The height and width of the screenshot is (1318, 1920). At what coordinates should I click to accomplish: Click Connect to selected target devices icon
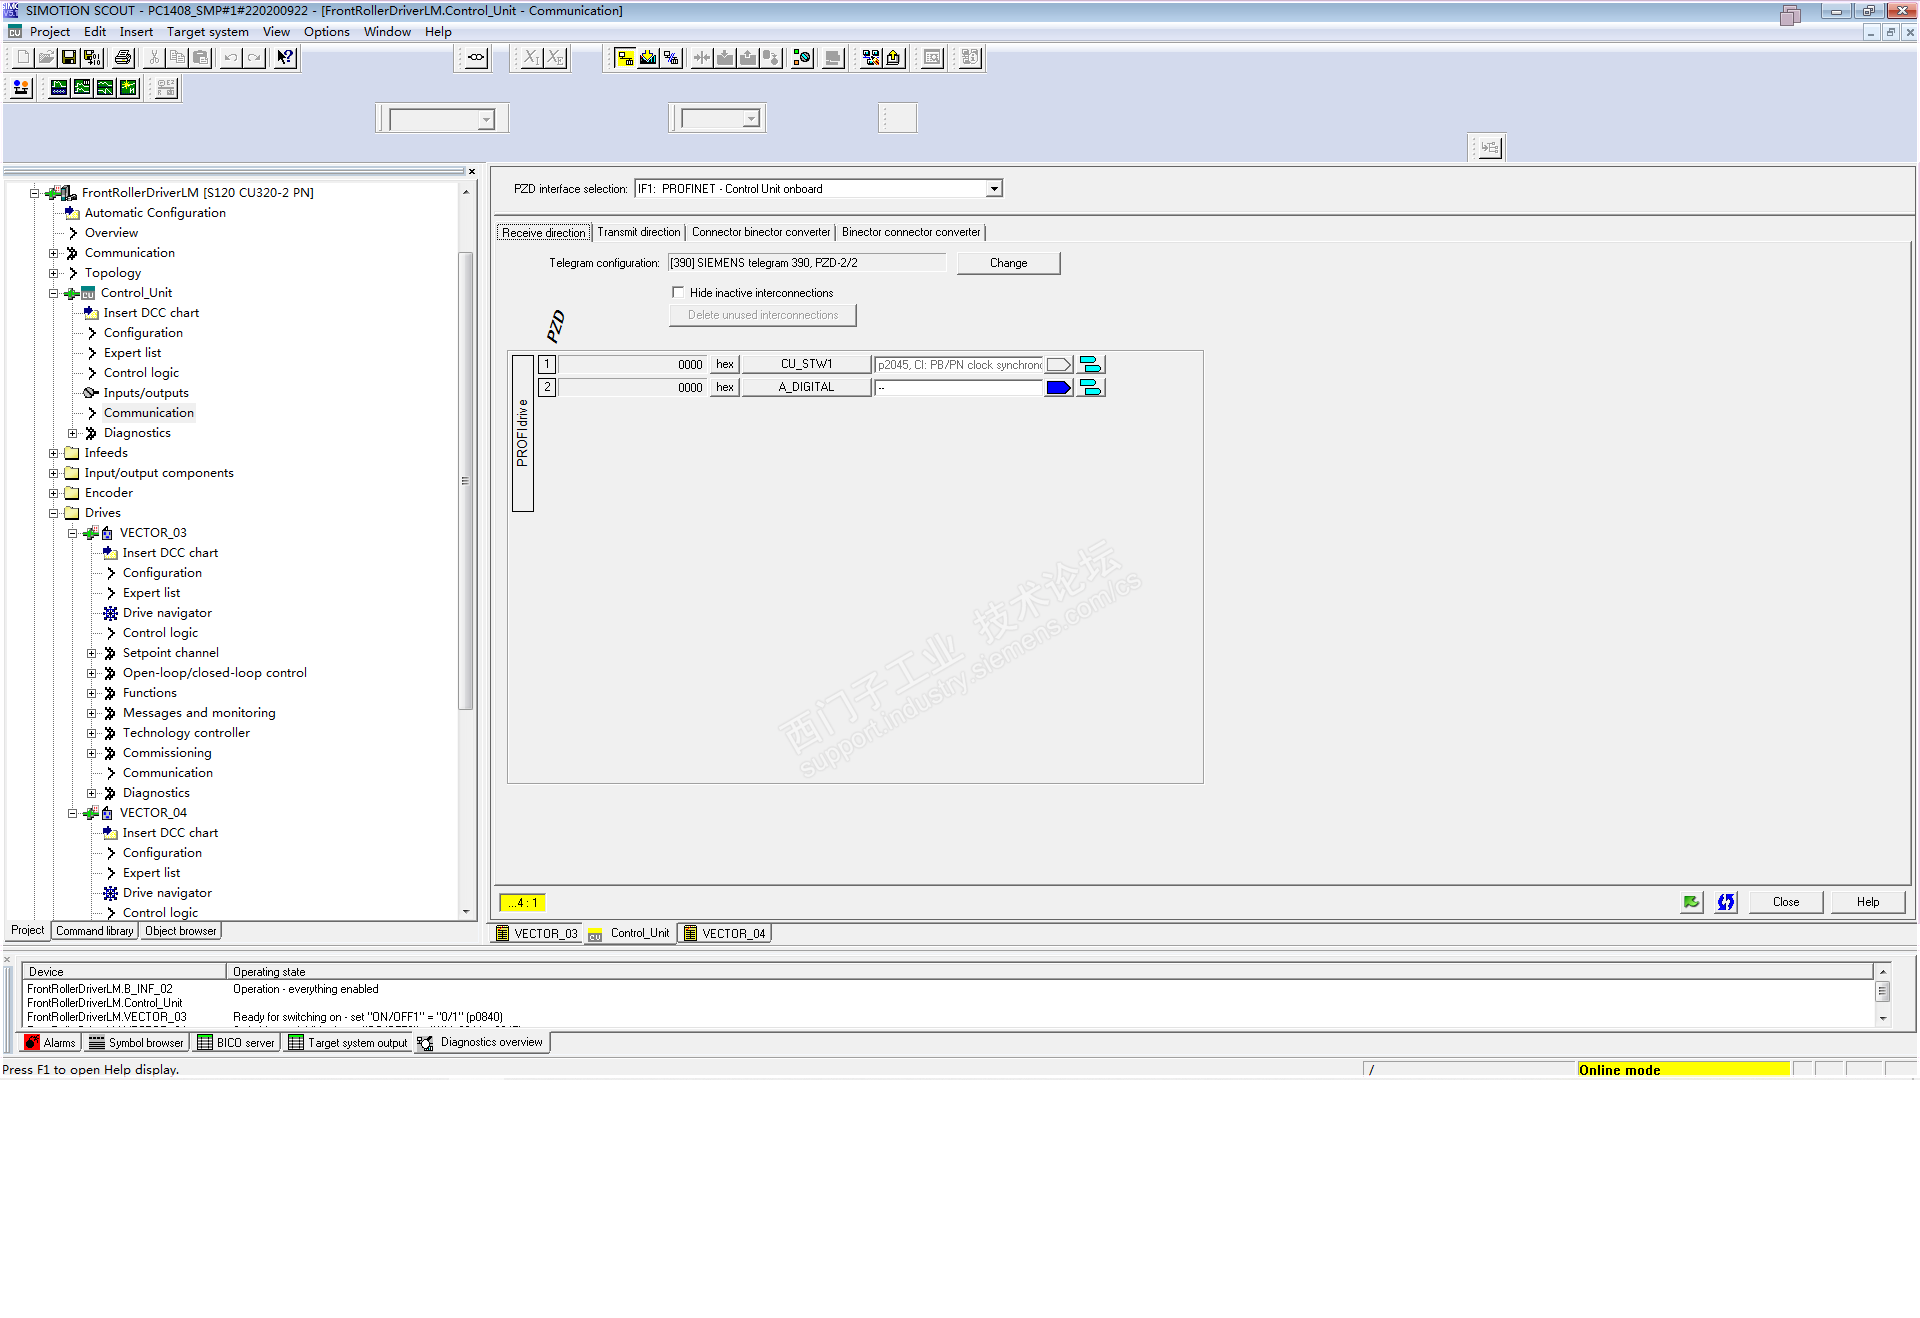[625, 58]
